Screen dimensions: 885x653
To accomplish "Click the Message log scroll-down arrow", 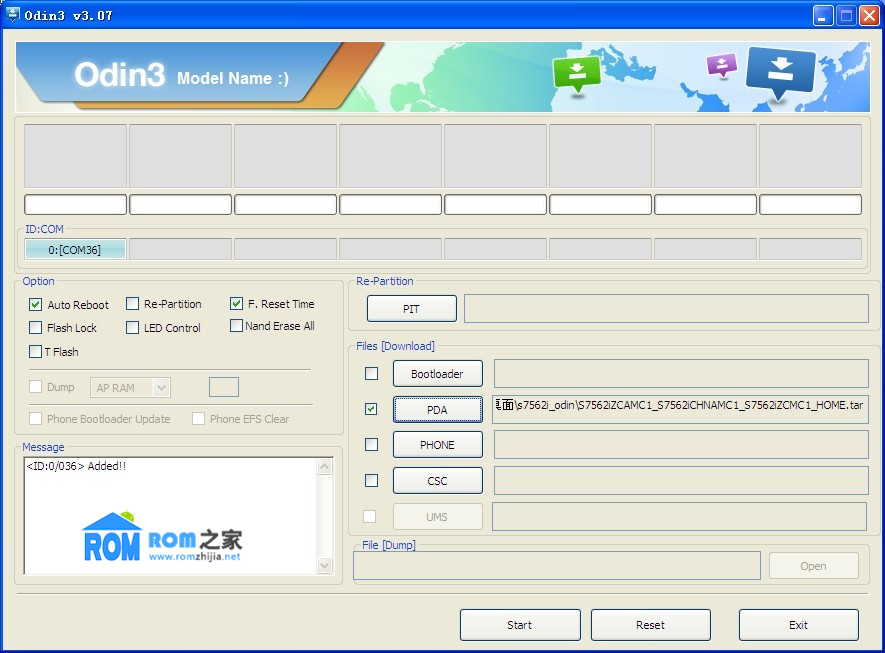I will point(325,565).
